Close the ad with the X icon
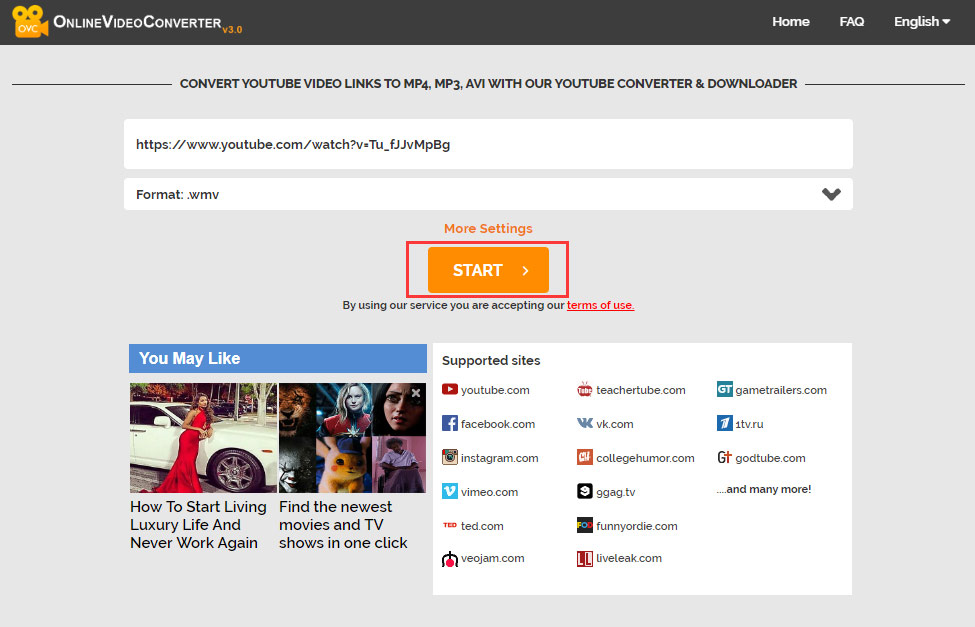 pos(416,393)
